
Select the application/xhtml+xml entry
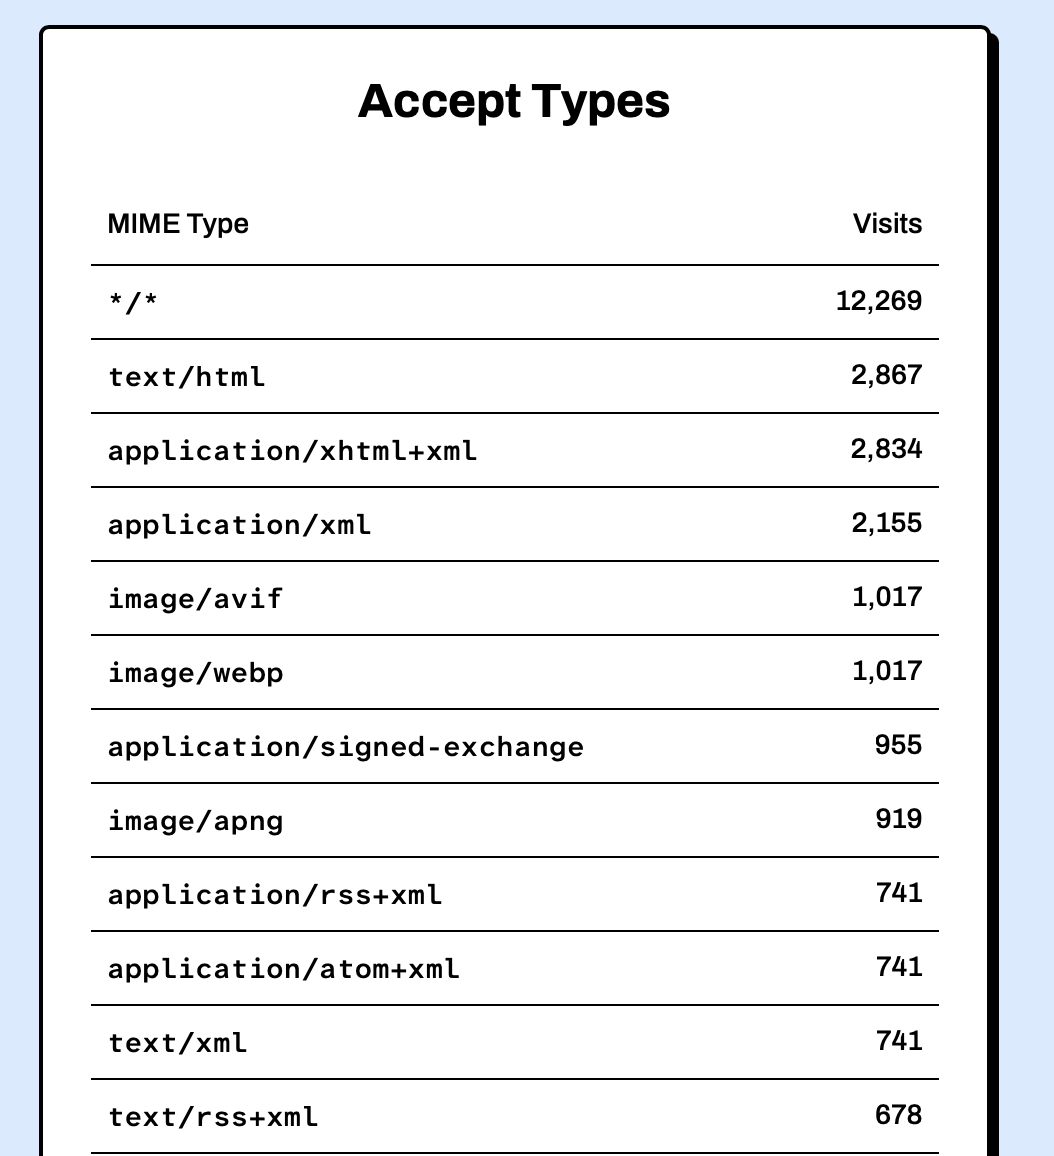(x=292, y=451)
